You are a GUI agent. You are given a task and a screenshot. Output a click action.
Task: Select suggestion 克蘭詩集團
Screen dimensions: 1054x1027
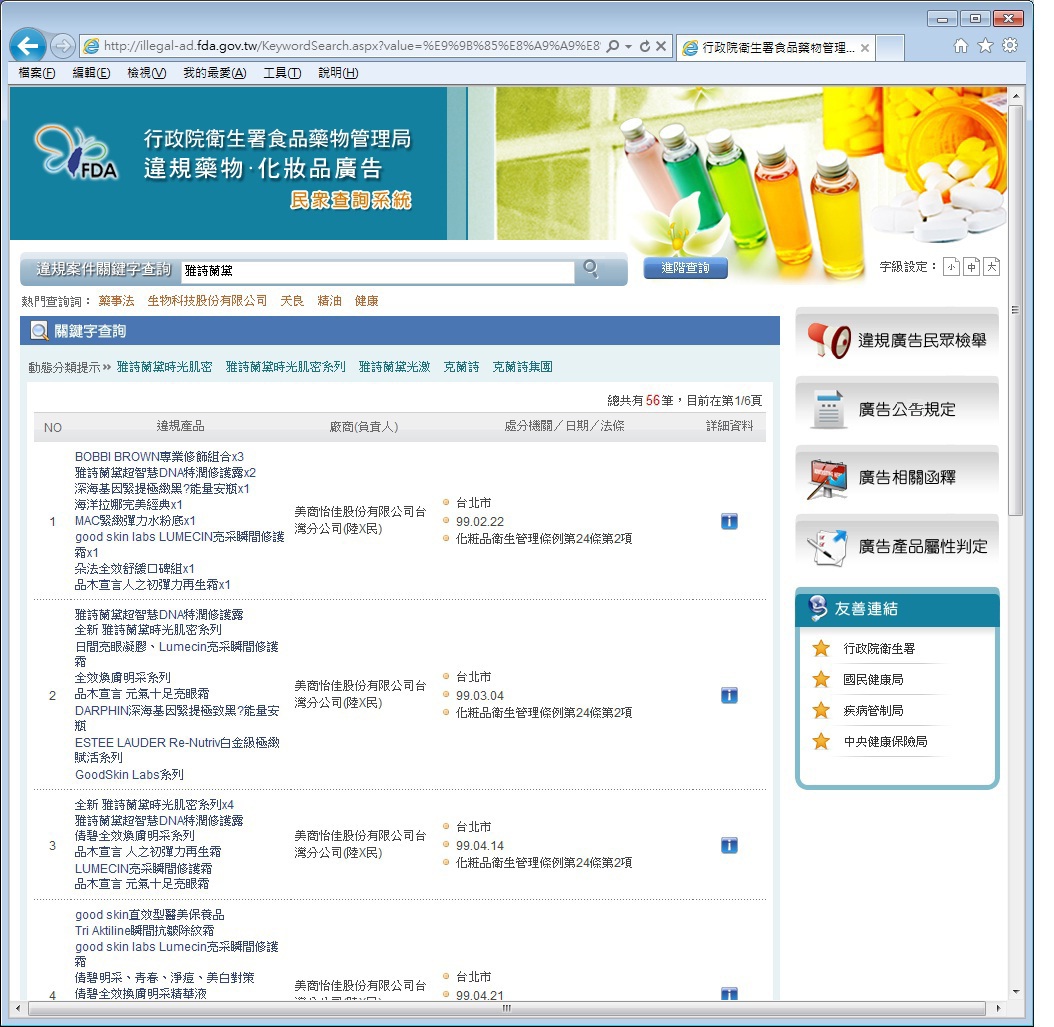click(522, 366)
